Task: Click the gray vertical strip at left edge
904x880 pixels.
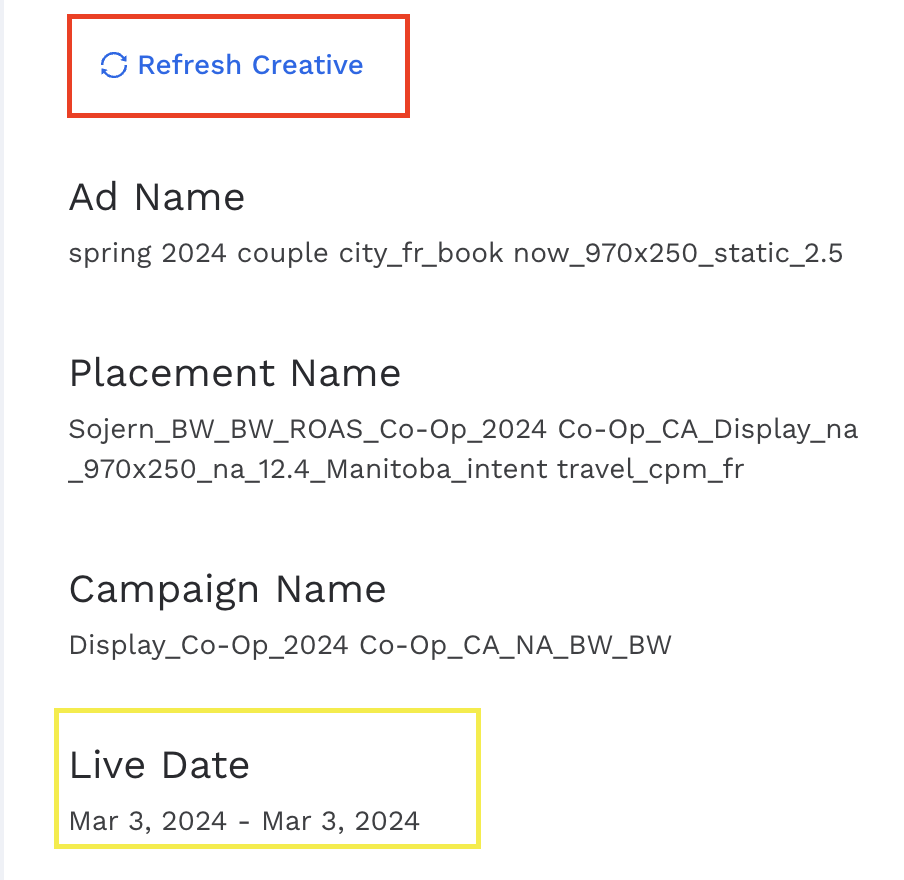Action: [x=3, y=440]
